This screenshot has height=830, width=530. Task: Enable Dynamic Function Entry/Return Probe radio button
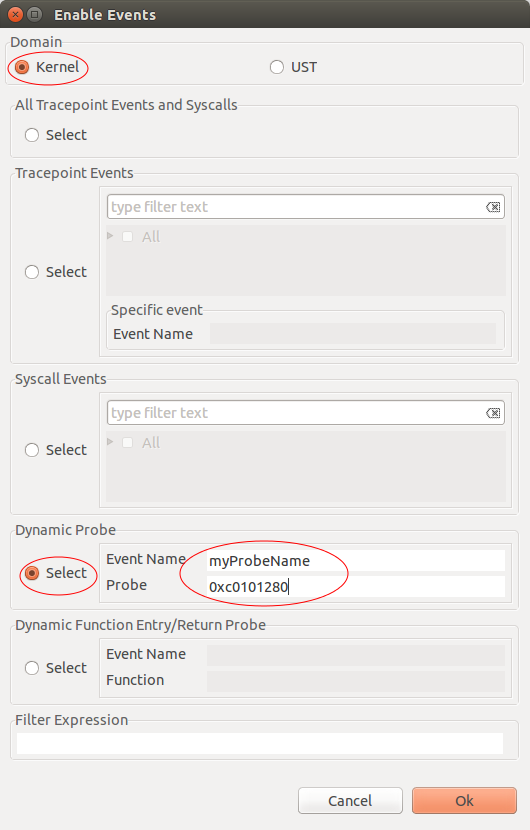[x=32, y=668]
